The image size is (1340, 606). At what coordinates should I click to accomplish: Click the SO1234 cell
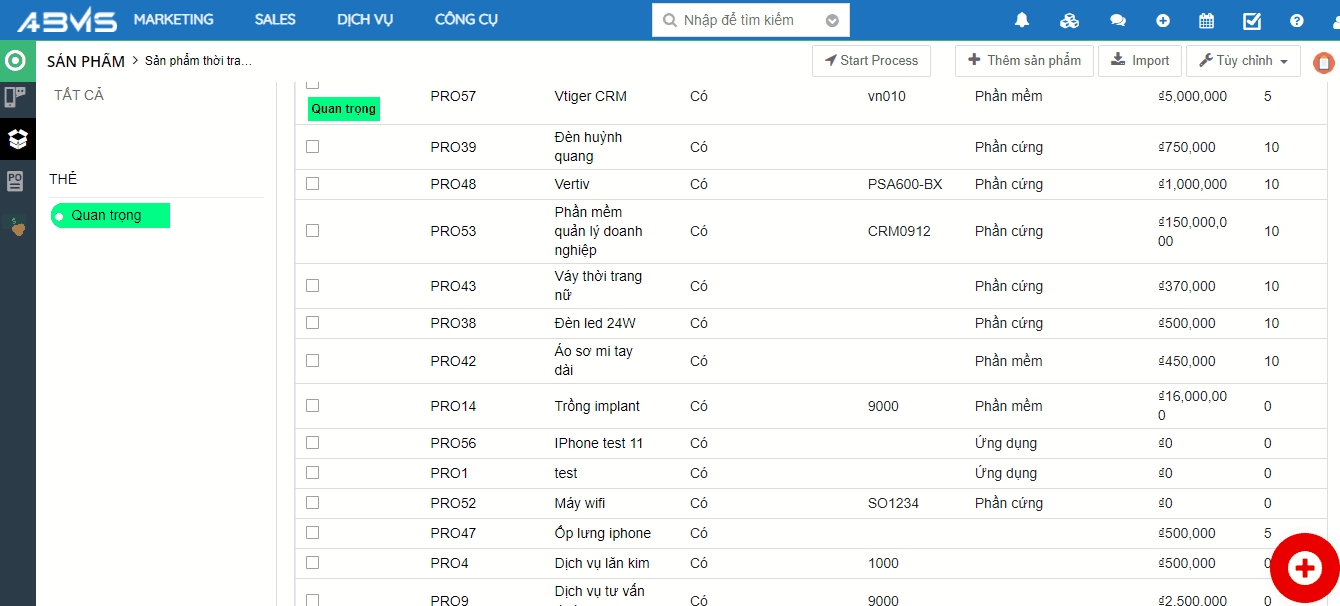[893, 503]
